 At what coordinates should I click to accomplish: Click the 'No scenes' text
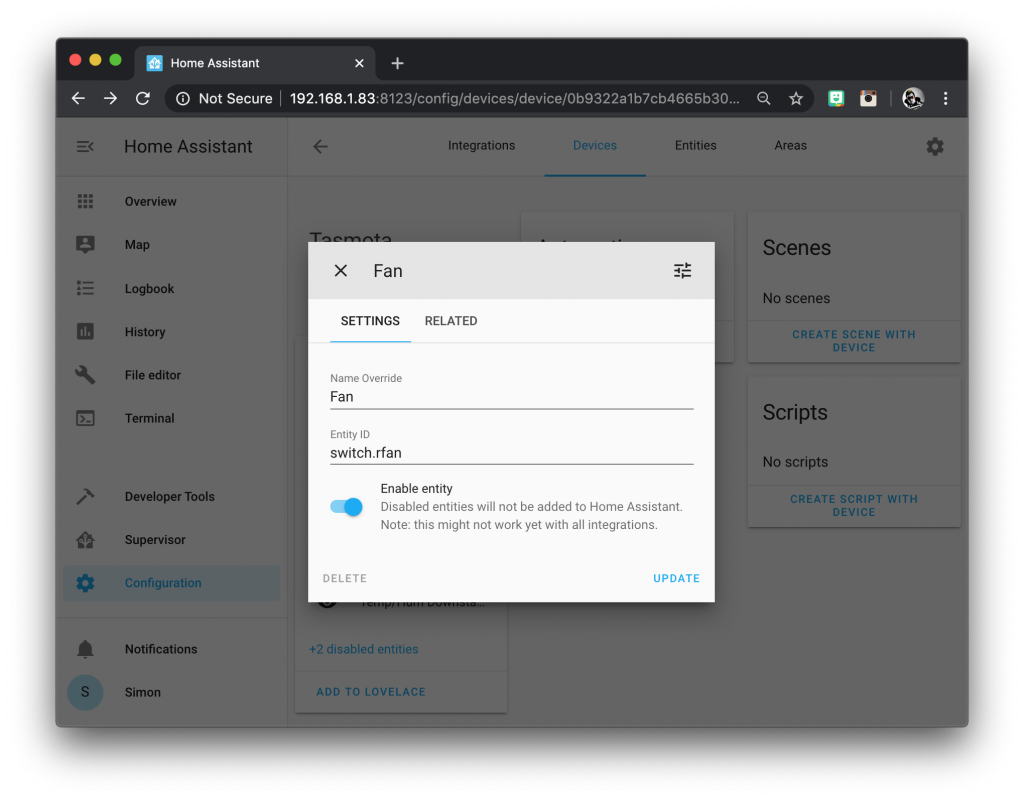[796, 298]
